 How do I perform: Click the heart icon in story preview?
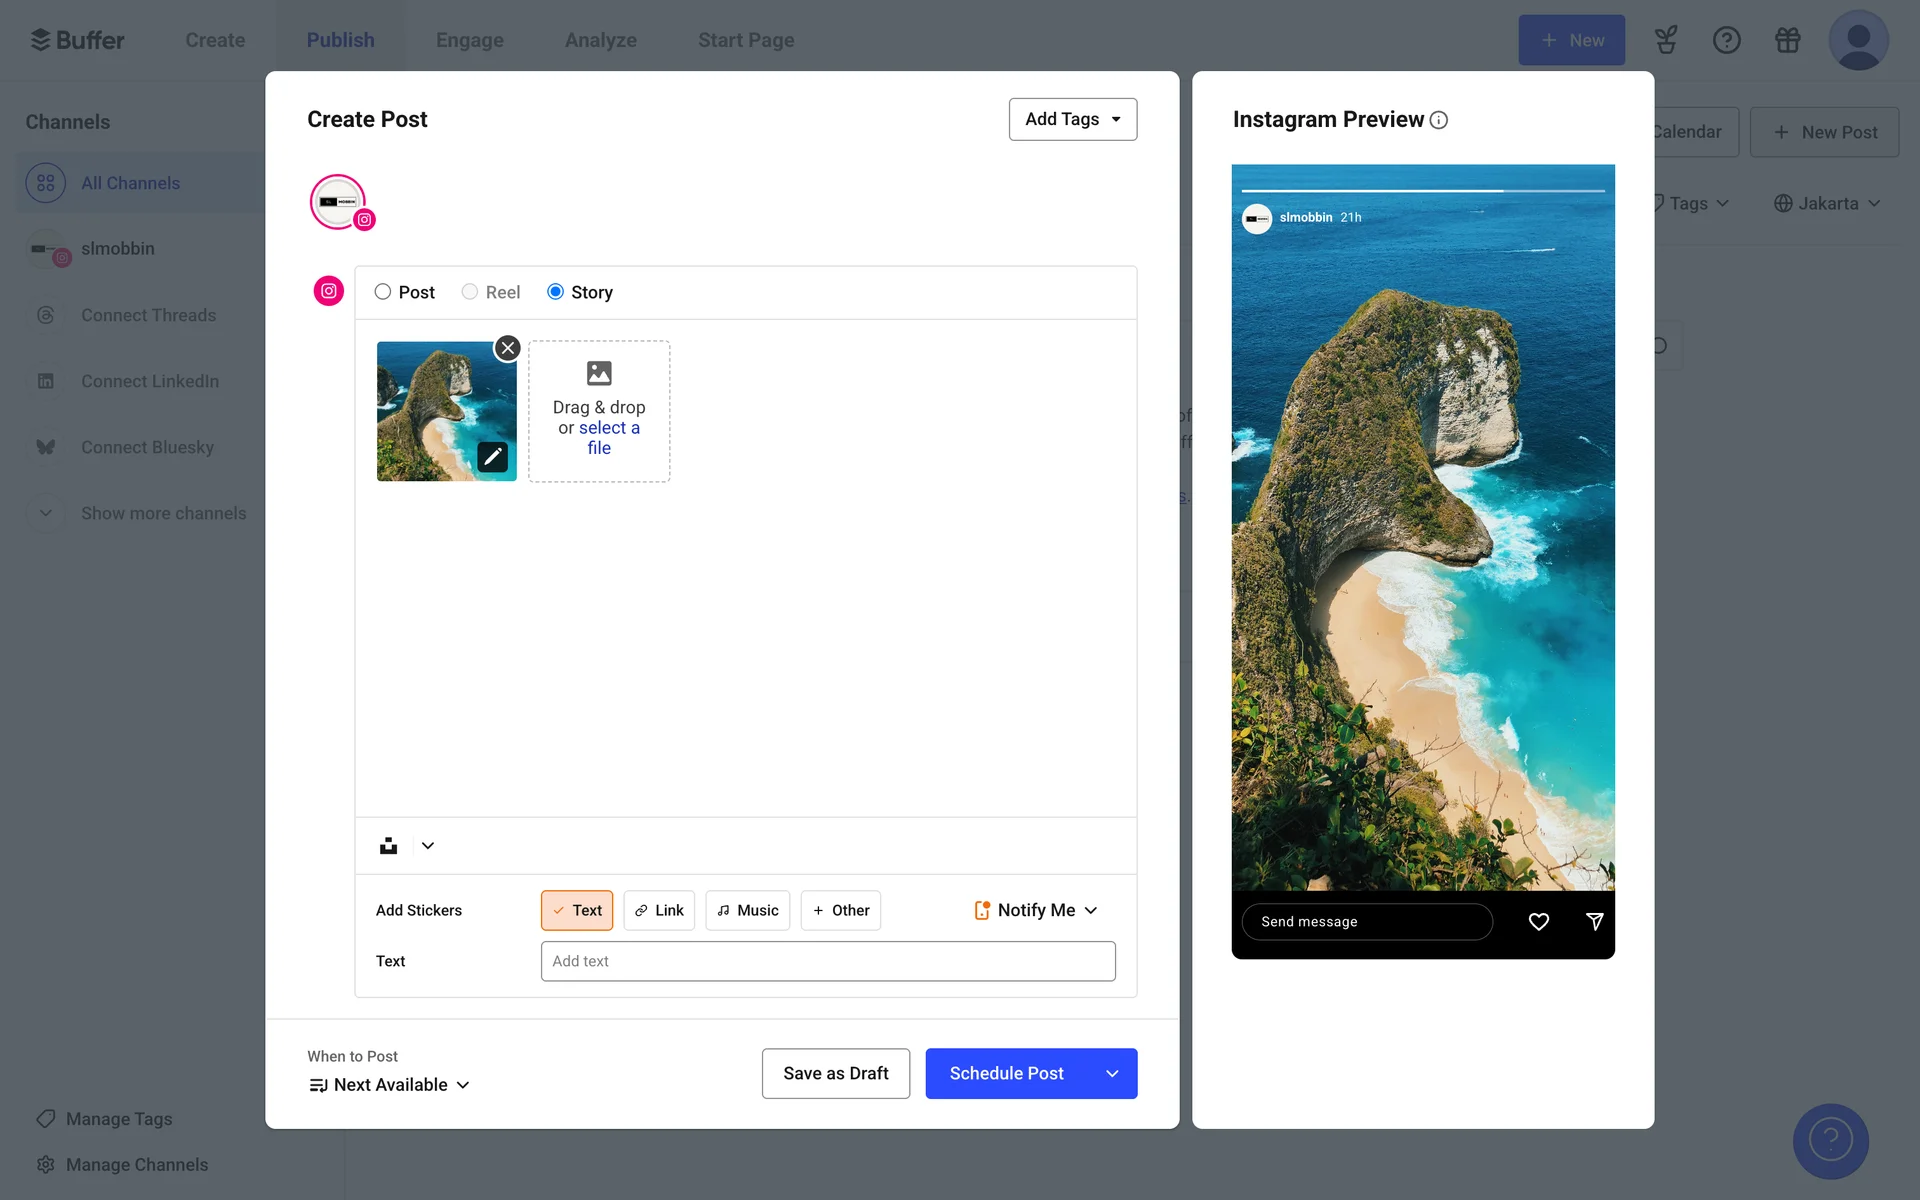pos(1538,921)
